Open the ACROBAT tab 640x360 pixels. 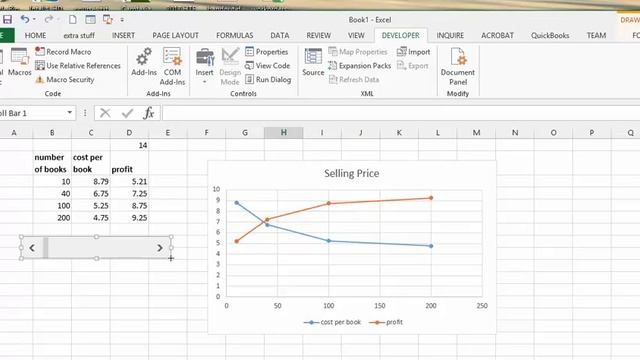pyautogui.click(x=497, y=36)
